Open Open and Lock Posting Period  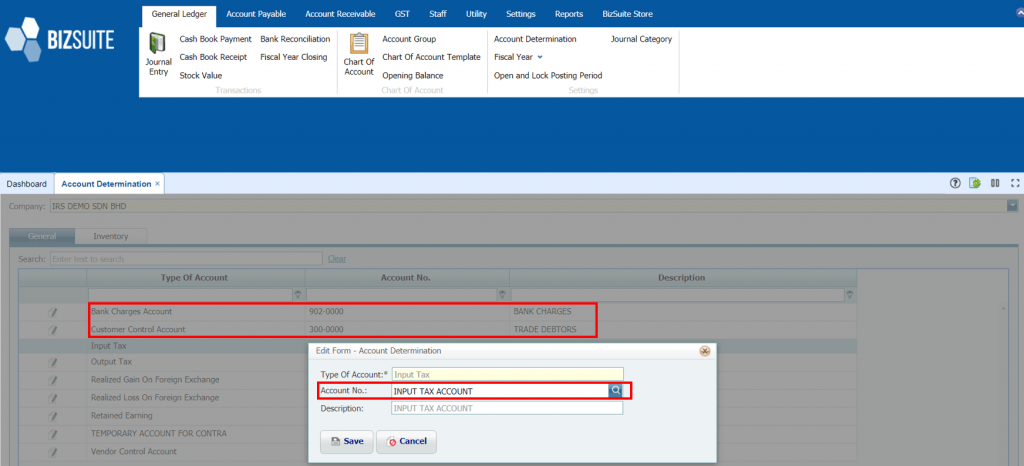548,76
